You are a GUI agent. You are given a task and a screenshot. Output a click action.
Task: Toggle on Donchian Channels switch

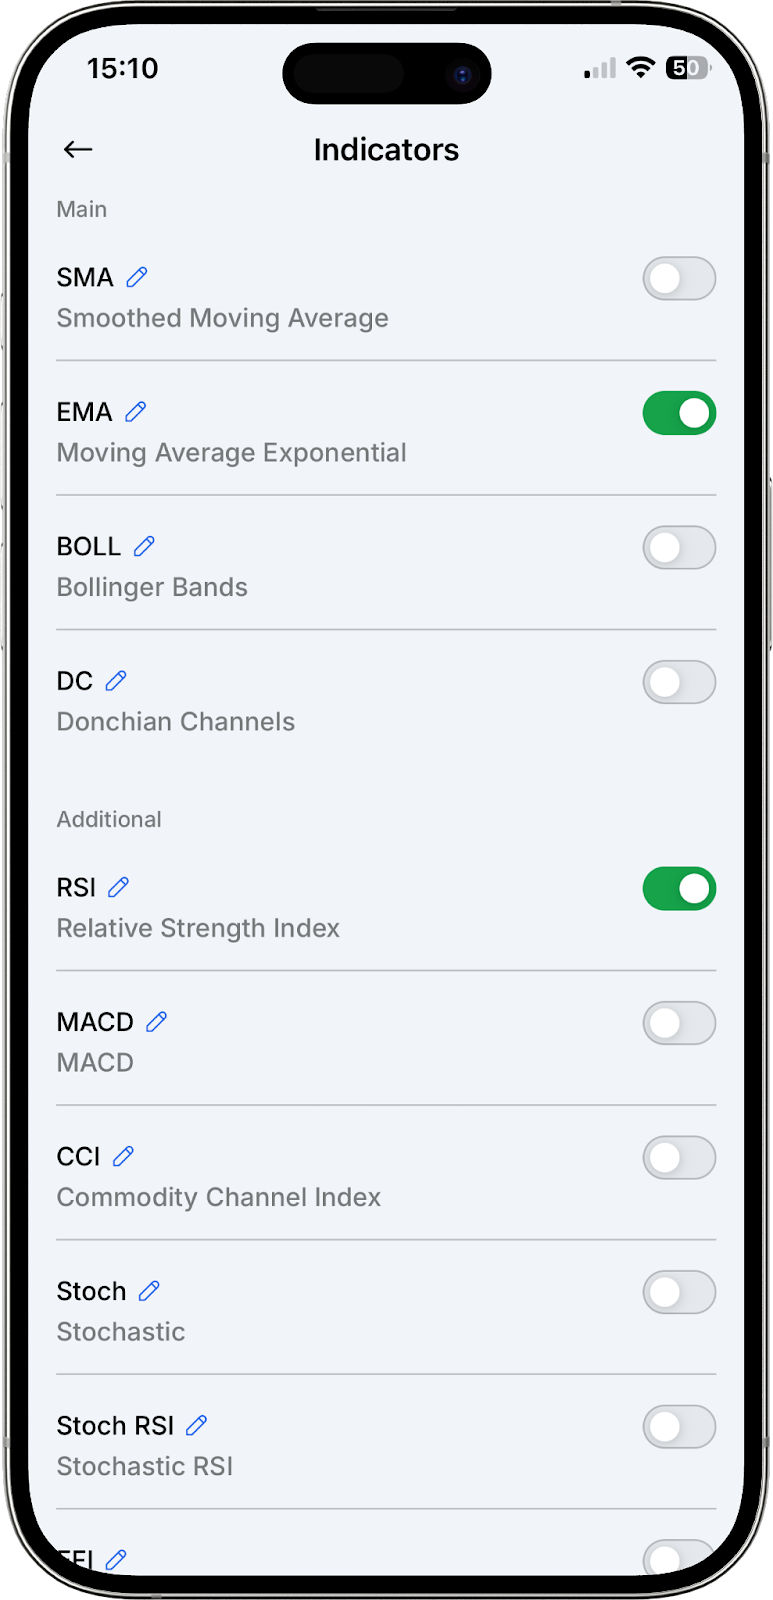point(679,682)
